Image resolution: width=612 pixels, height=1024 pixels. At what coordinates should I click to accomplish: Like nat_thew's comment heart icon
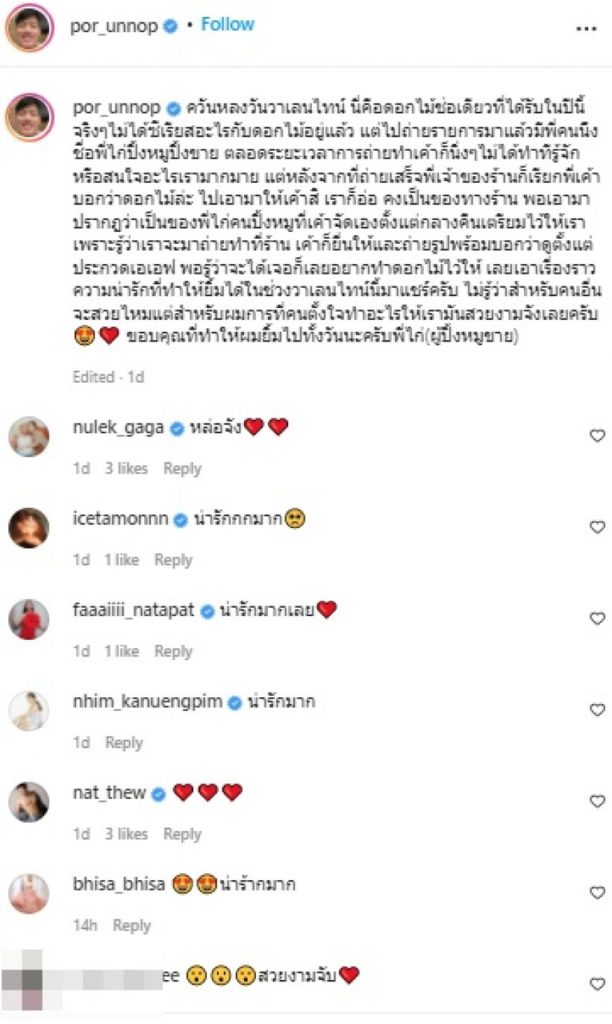pos(597,801)
